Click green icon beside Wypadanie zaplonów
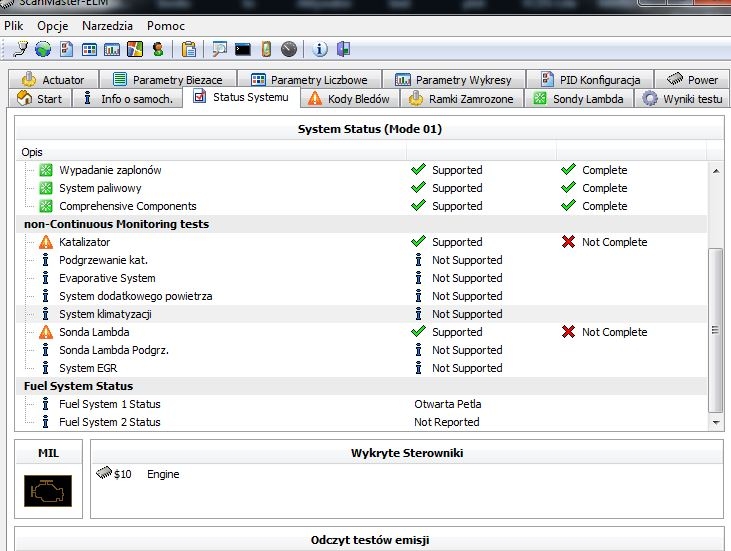The width and height of the screenshot is (731, 551). coord(46,170)
